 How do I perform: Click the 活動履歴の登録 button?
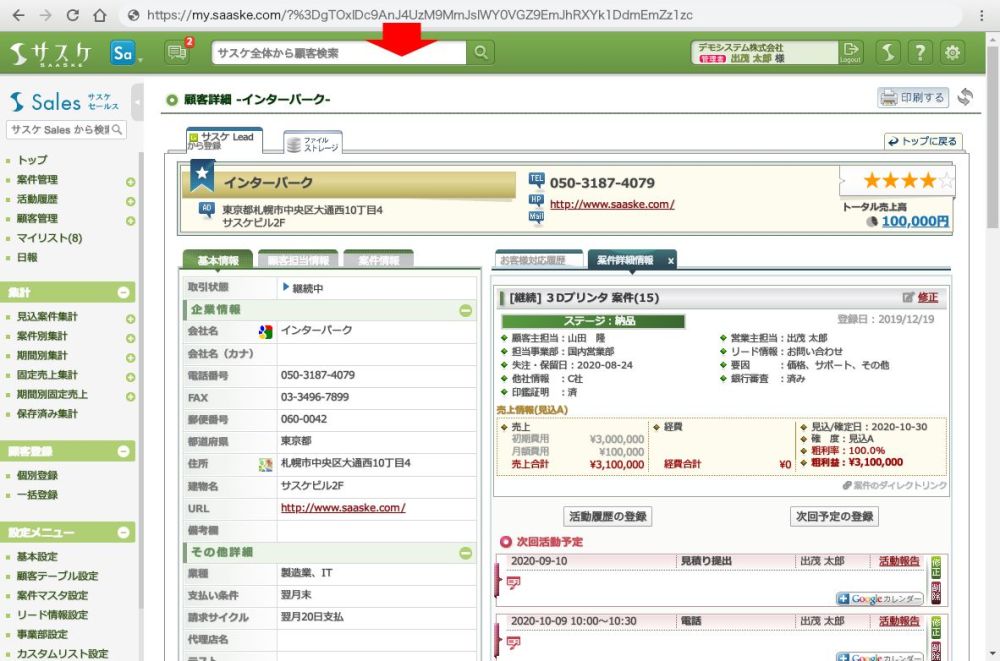(608, 517)
